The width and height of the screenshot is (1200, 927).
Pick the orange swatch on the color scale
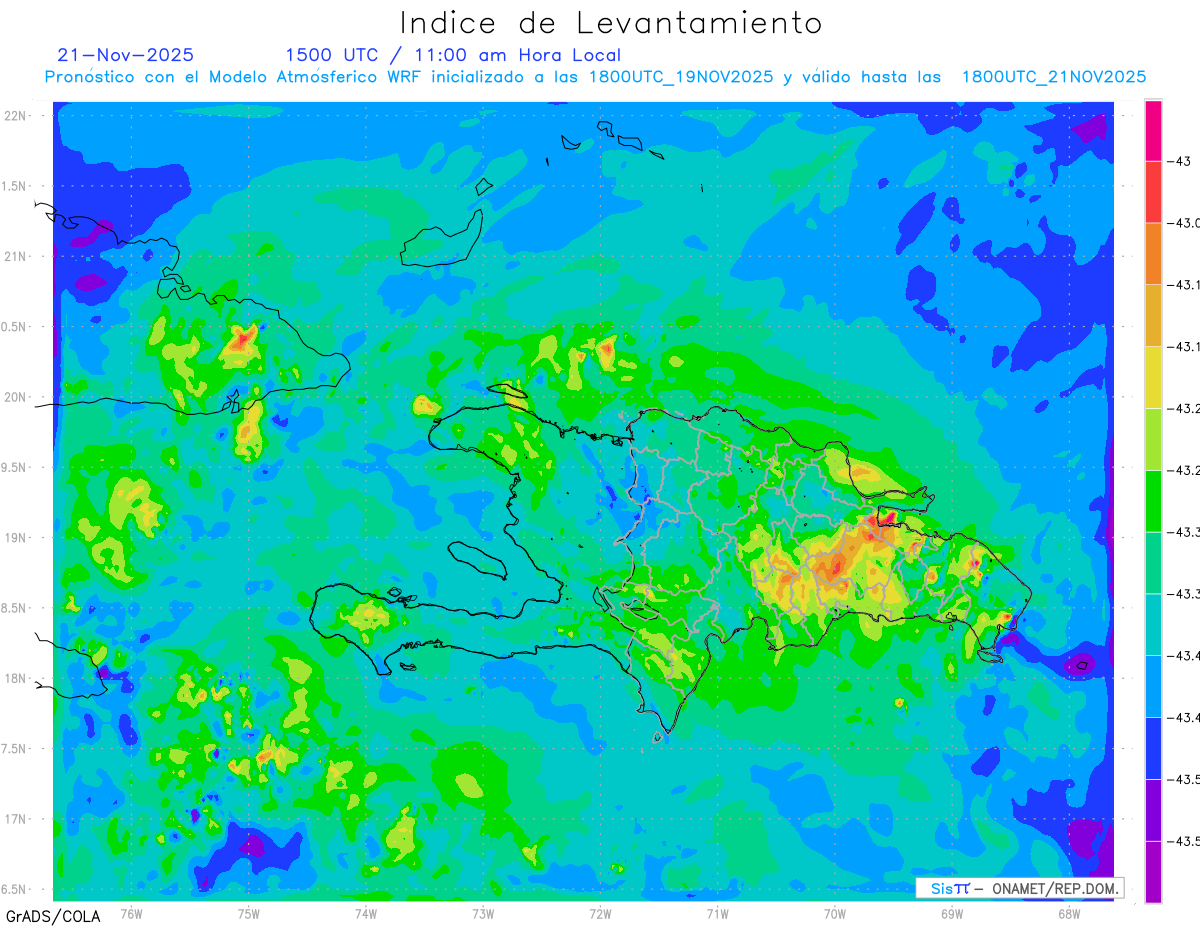(1153, 254)
